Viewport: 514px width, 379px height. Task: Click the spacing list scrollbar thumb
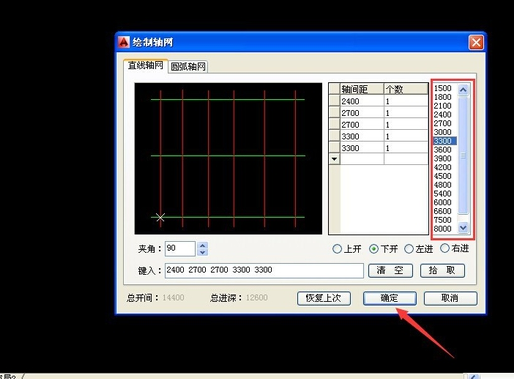(463, 156)
